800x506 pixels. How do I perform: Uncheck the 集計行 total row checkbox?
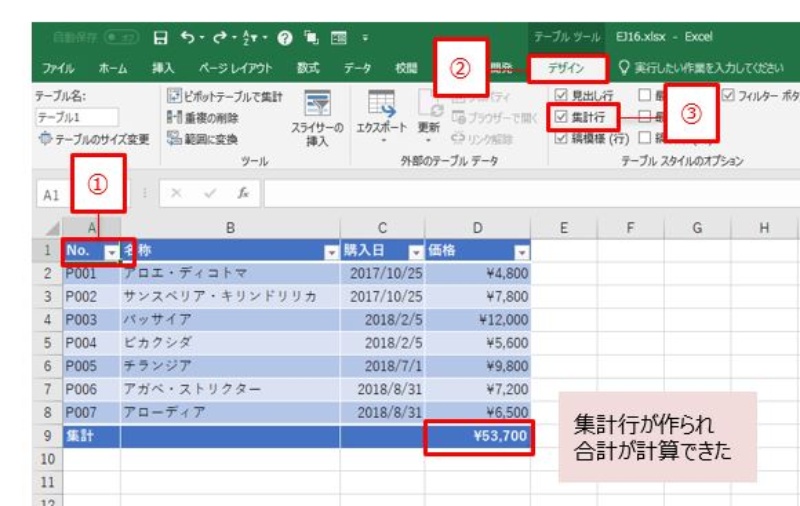point(561,117)
